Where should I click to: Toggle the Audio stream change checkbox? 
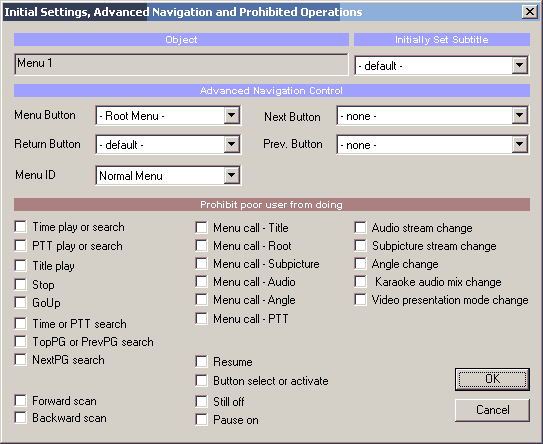point(360,228)
